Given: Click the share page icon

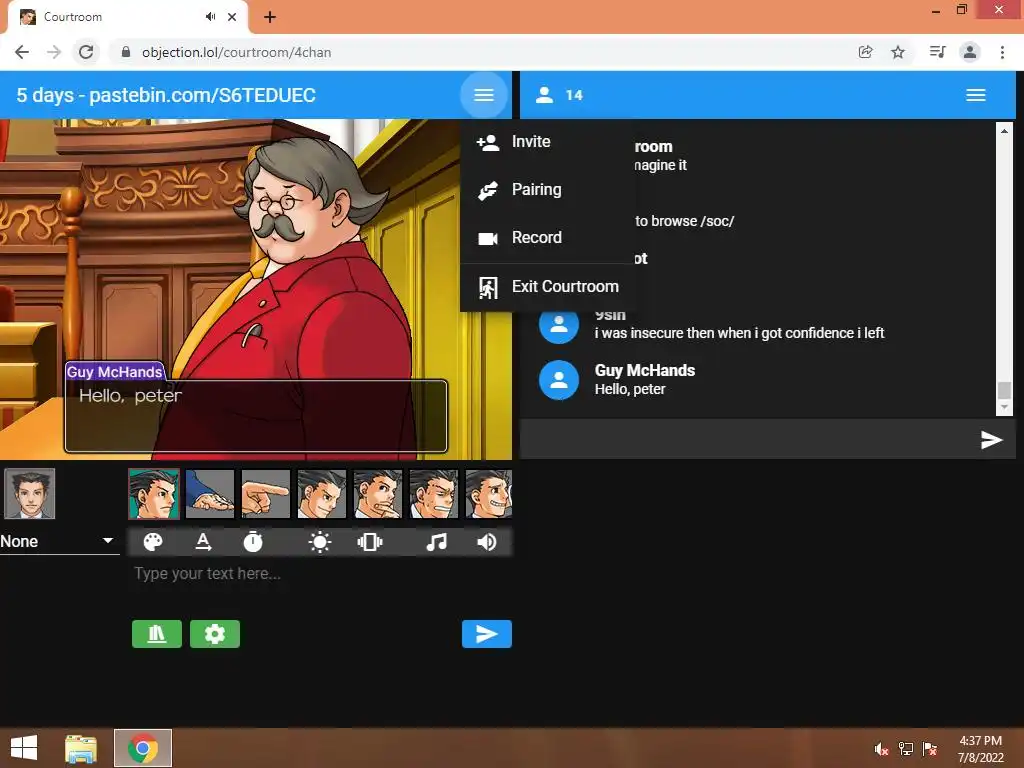Looking at the screenshot, I should pos(865,52).
